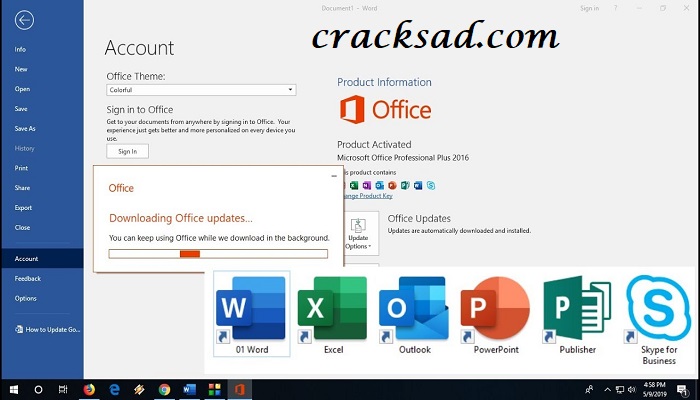Image resolution: width=700 pixels, height=400 pixels.
Task: Open the large Excel desktop shortcut
Action: [x=333, y=314]
